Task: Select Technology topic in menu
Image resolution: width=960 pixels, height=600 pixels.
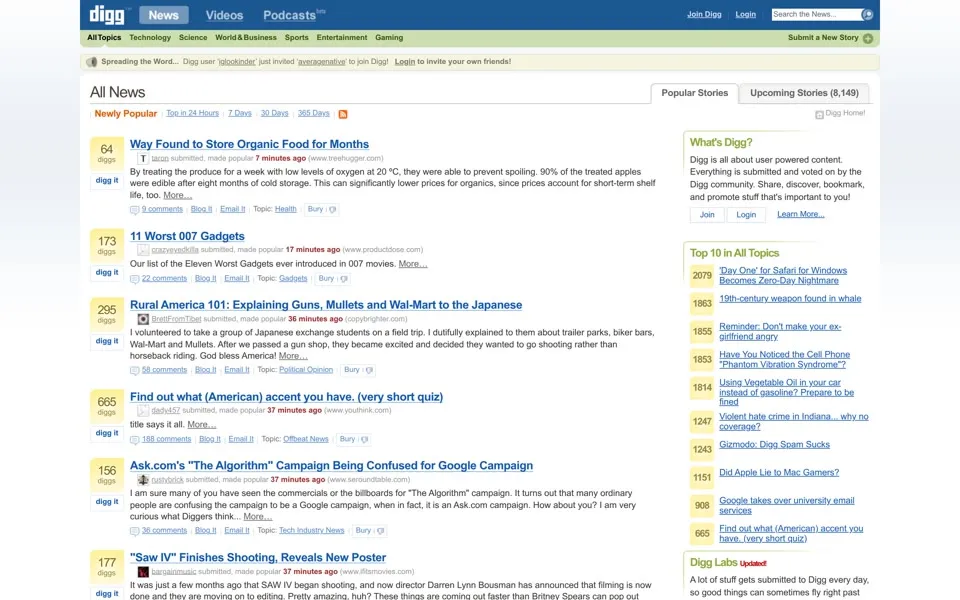Action: (150, 37)
